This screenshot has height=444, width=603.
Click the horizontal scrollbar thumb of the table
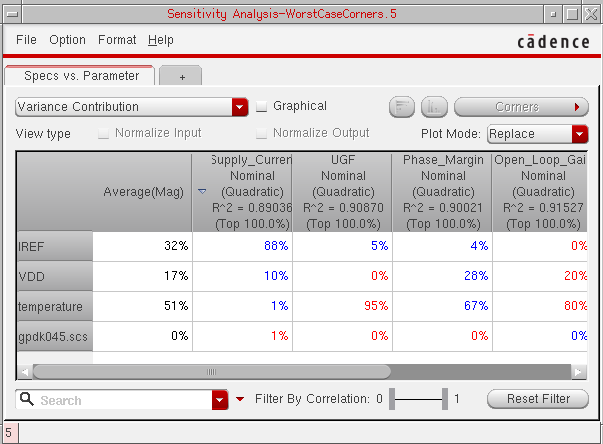tap(212, 372)
